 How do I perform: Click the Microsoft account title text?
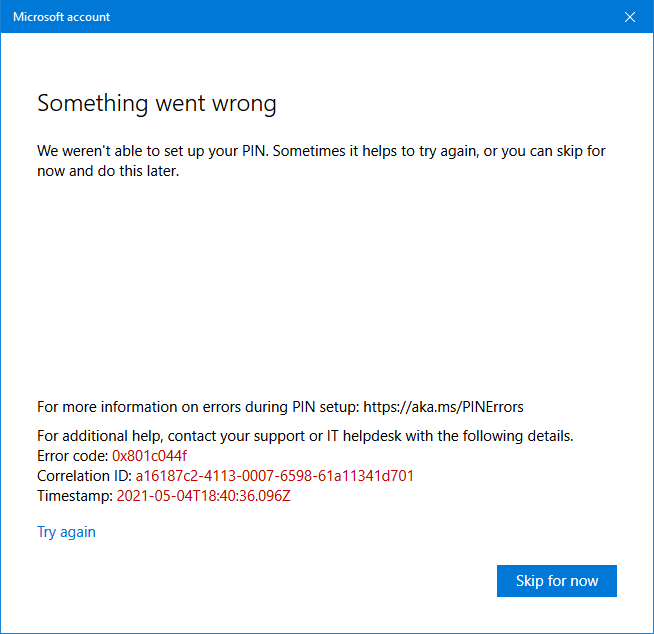click(x=62, y=17)
